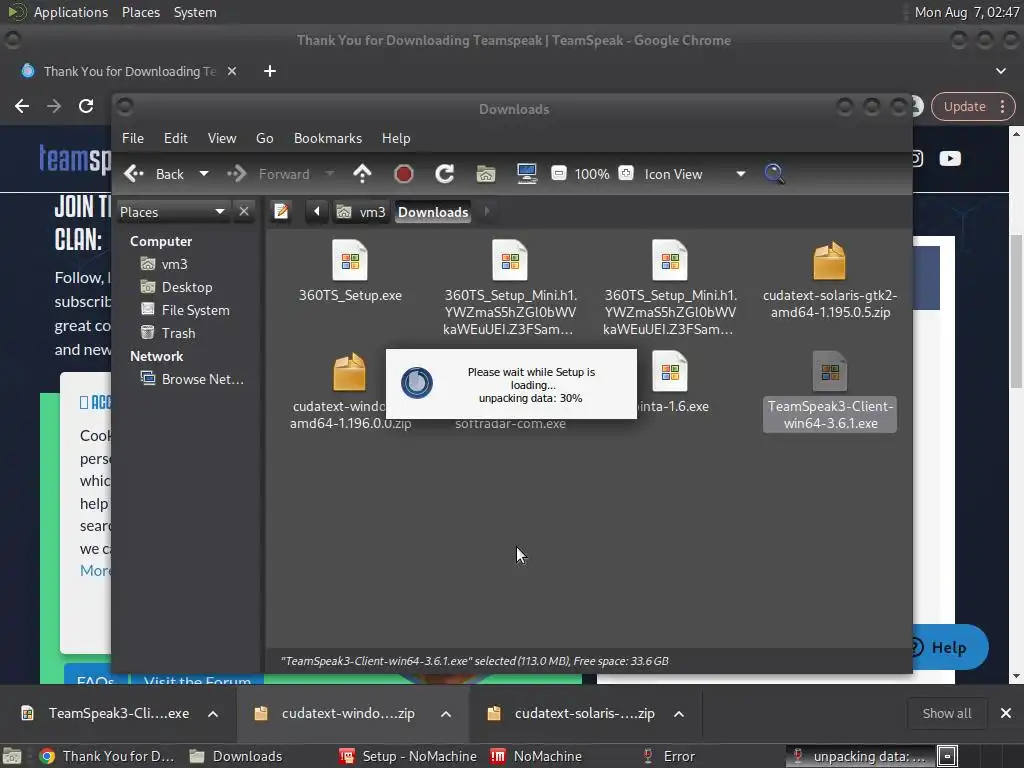1024x768 pixels.
Task: Open Browse Network in the sidebar
Action: click(x=192, y=379)
